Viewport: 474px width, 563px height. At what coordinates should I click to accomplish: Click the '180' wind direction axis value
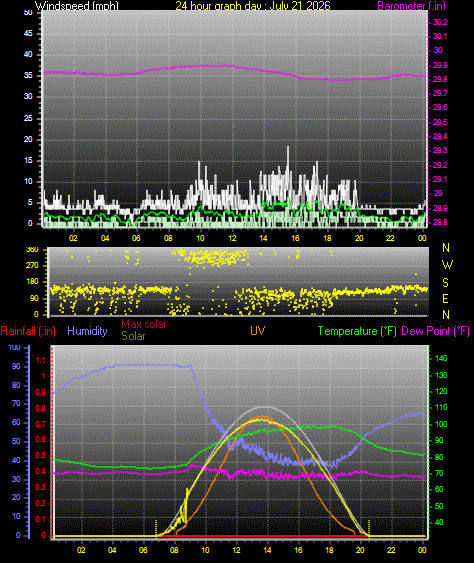[32, 282]
